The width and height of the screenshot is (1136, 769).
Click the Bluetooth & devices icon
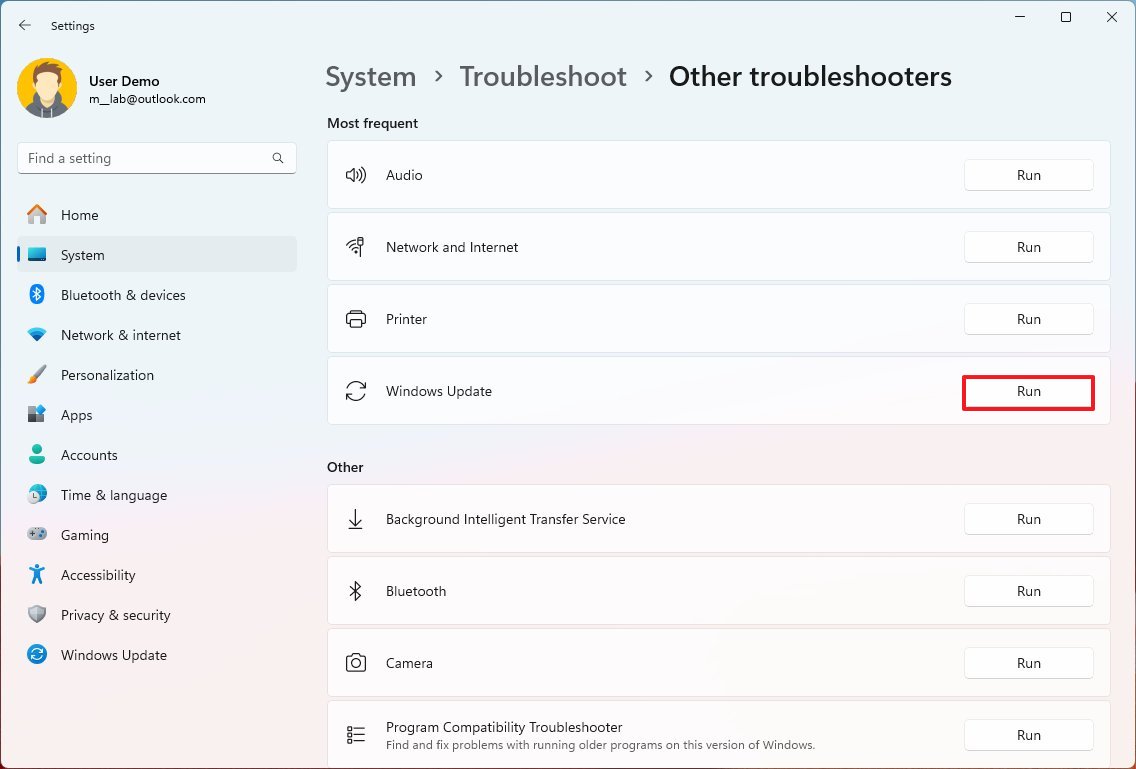tap(37, 295)
